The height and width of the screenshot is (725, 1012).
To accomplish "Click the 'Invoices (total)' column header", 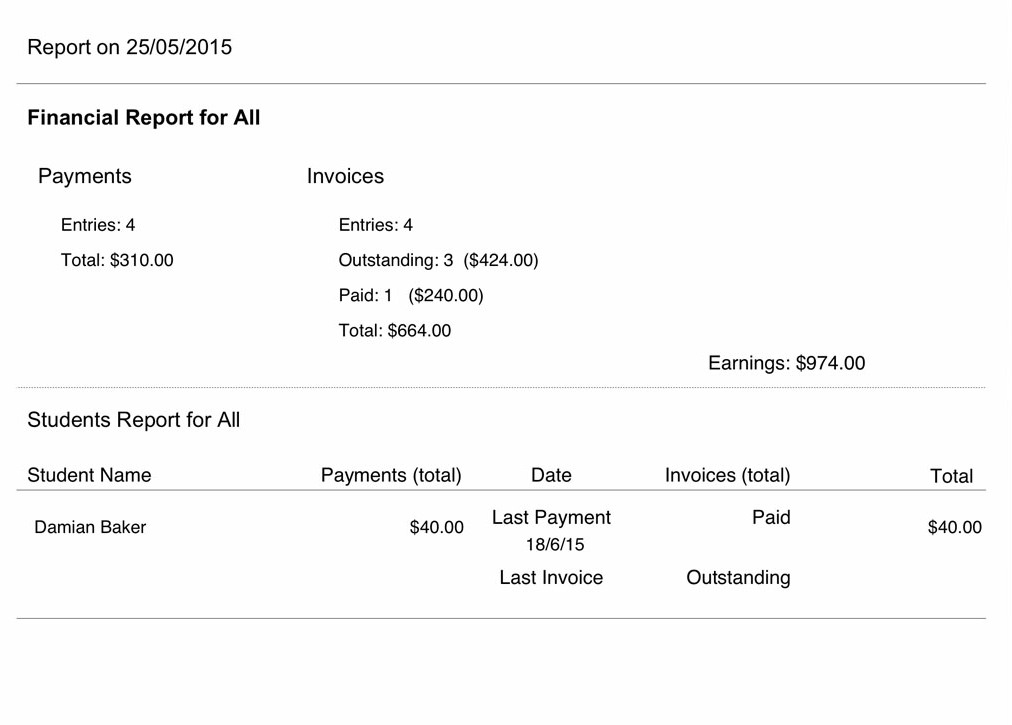I will click(727, 475).
